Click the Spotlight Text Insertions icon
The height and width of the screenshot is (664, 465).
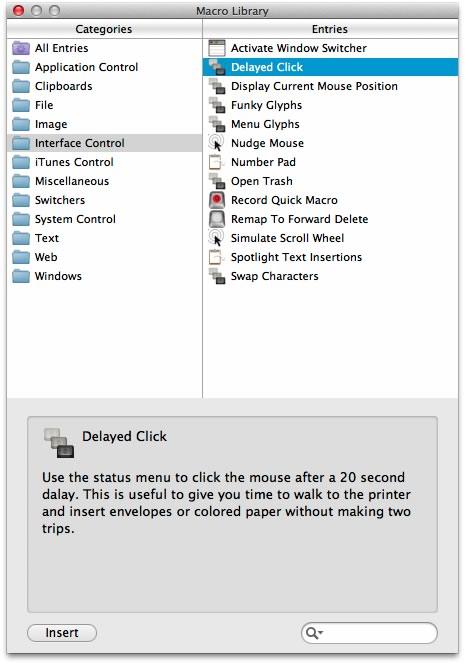point(216,257)
